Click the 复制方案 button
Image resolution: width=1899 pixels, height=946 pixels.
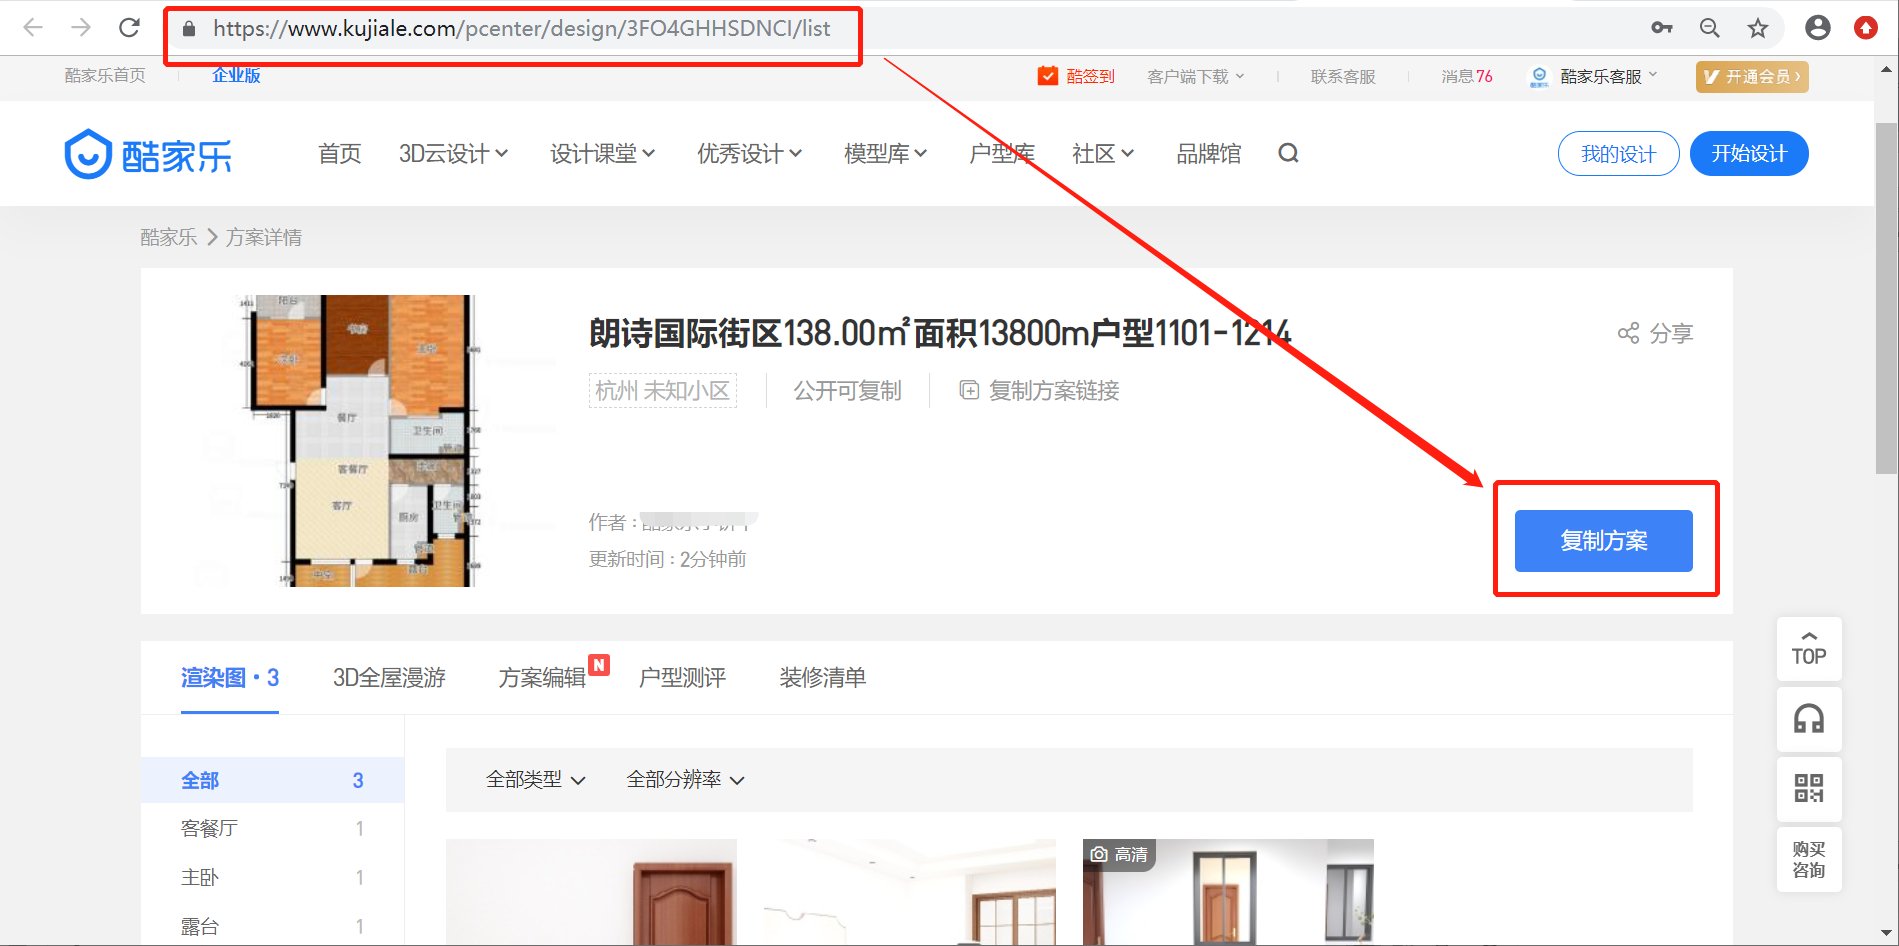[x=1603, y=540]
